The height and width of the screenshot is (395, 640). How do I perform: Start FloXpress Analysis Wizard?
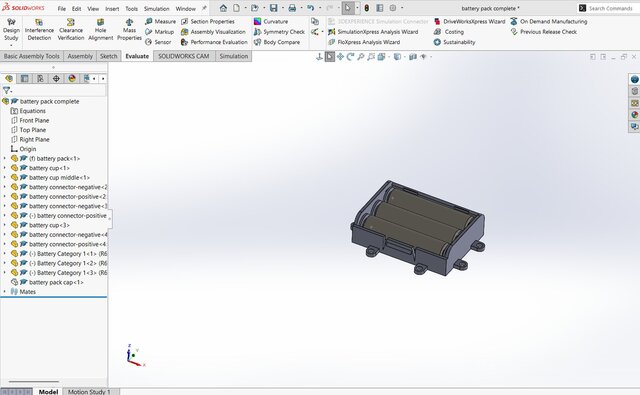point(364,42)
